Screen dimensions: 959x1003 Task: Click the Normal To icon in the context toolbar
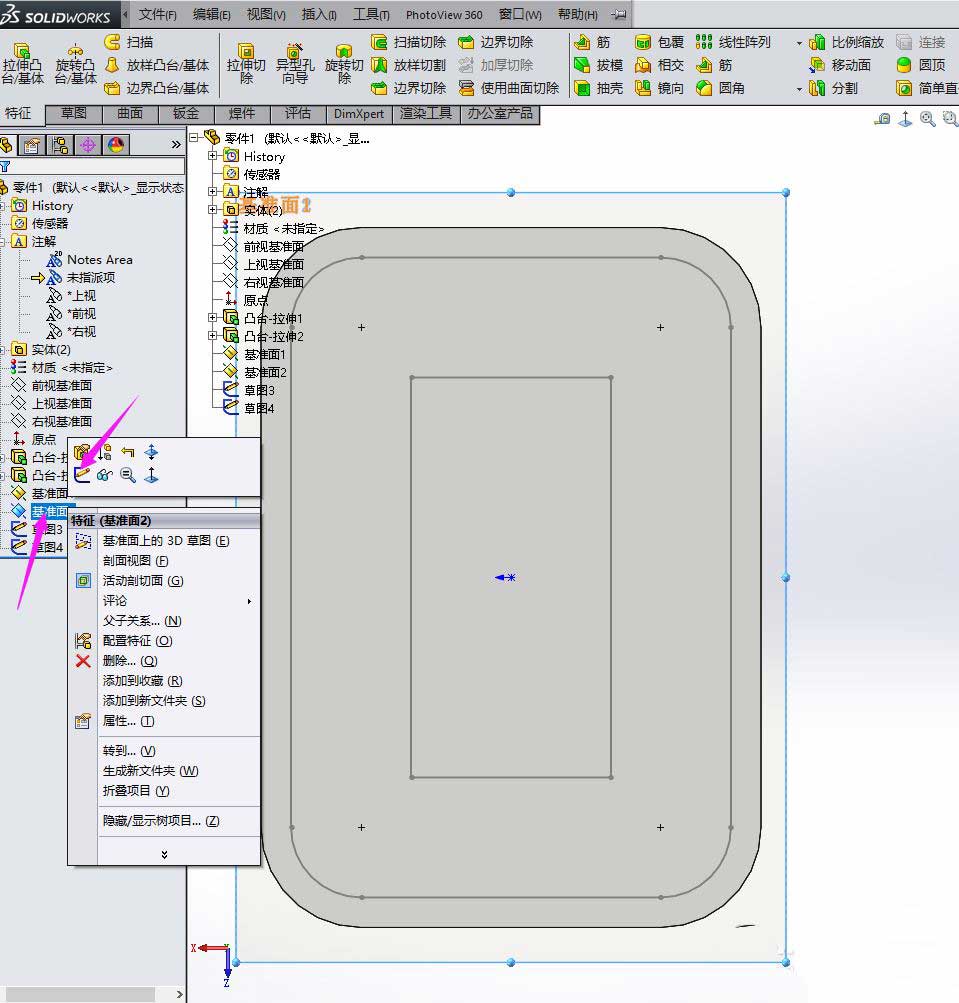click(152, 475)
